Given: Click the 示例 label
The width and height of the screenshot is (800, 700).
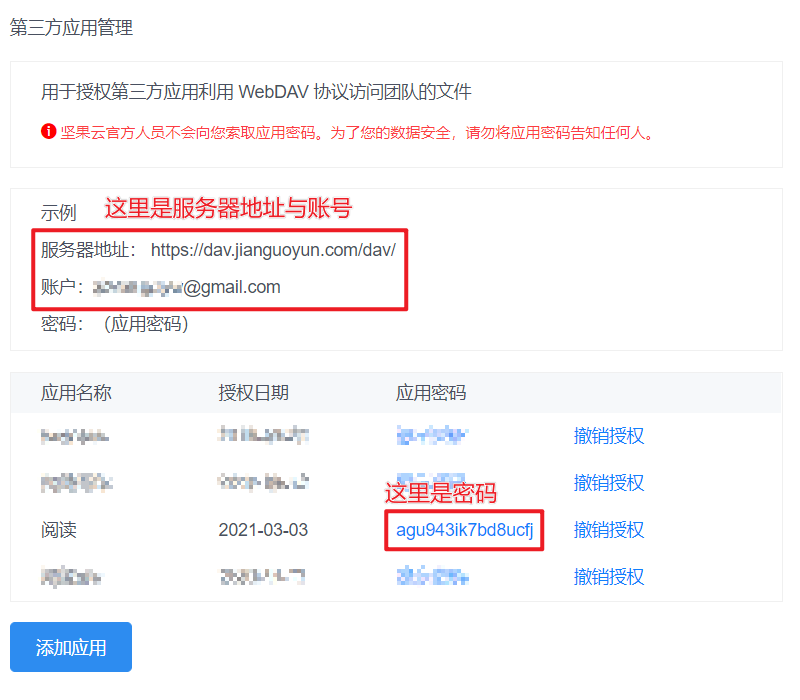Looking at the screenshot, I should [59, 212].
